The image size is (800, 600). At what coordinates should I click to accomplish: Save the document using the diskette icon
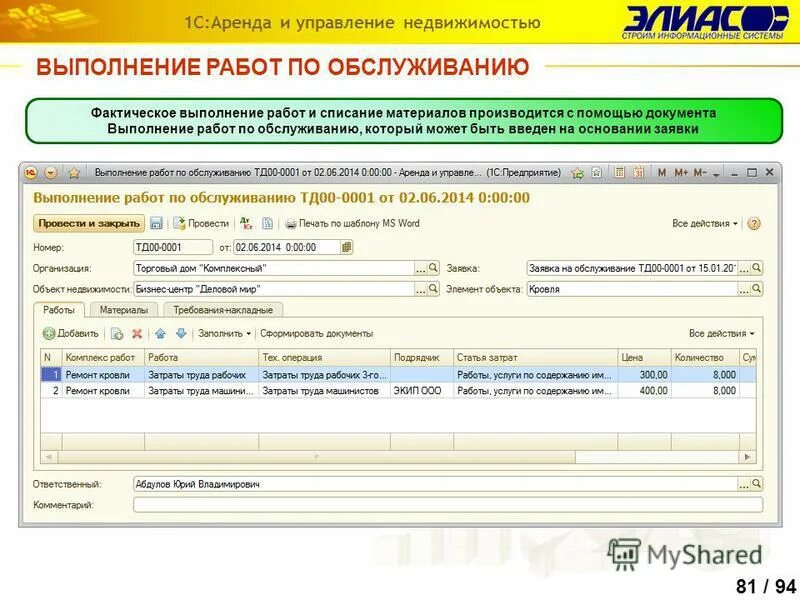(x=156, y=225)
